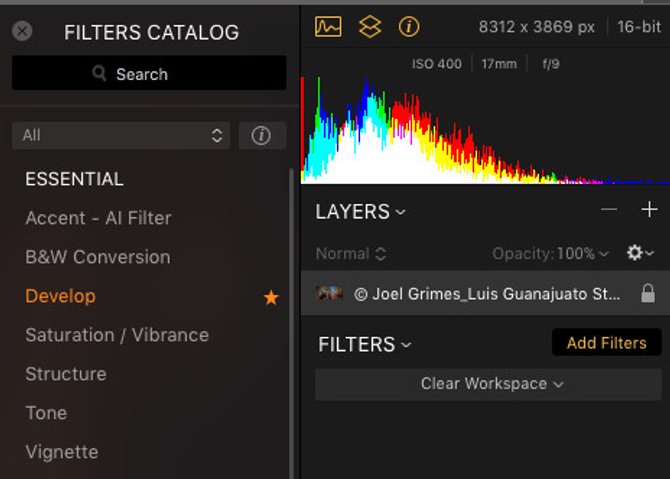
Task: Collapse the FILTERS section header
Action: point(364,344)
